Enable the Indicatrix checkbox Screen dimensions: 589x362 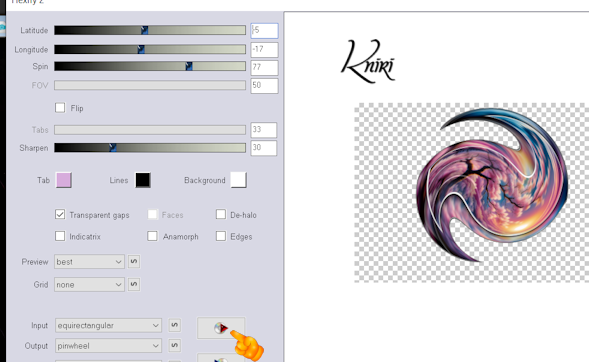click(x=60, y=236)
